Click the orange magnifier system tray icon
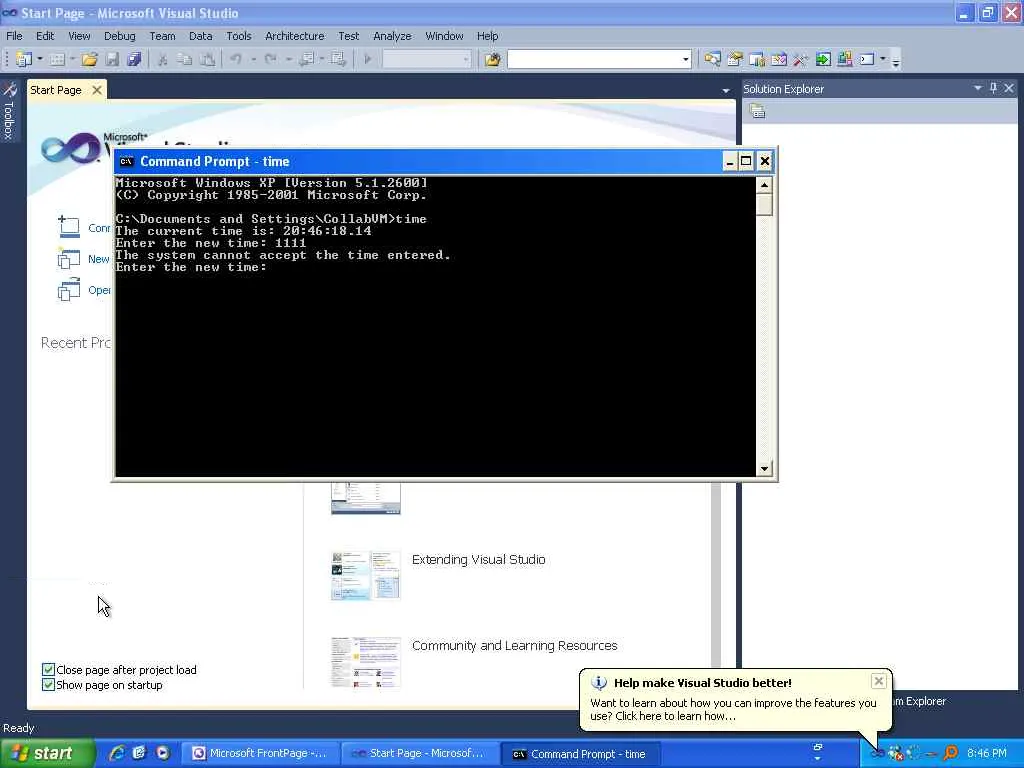This screenshot has width=1024, height=768. (x=950, y=753)
